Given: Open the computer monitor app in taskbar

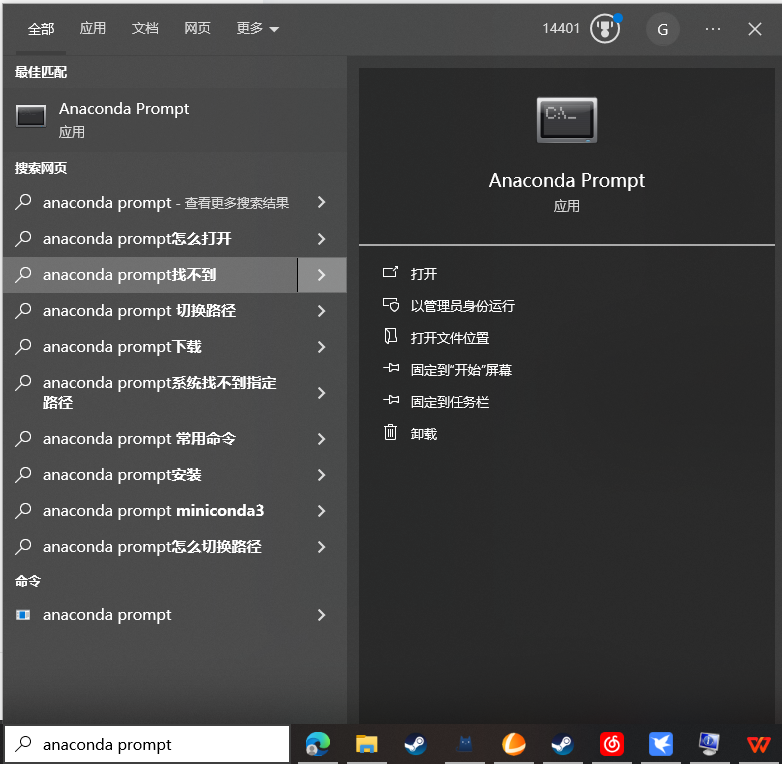Looking at the screenshot, I should pos(709,744).
